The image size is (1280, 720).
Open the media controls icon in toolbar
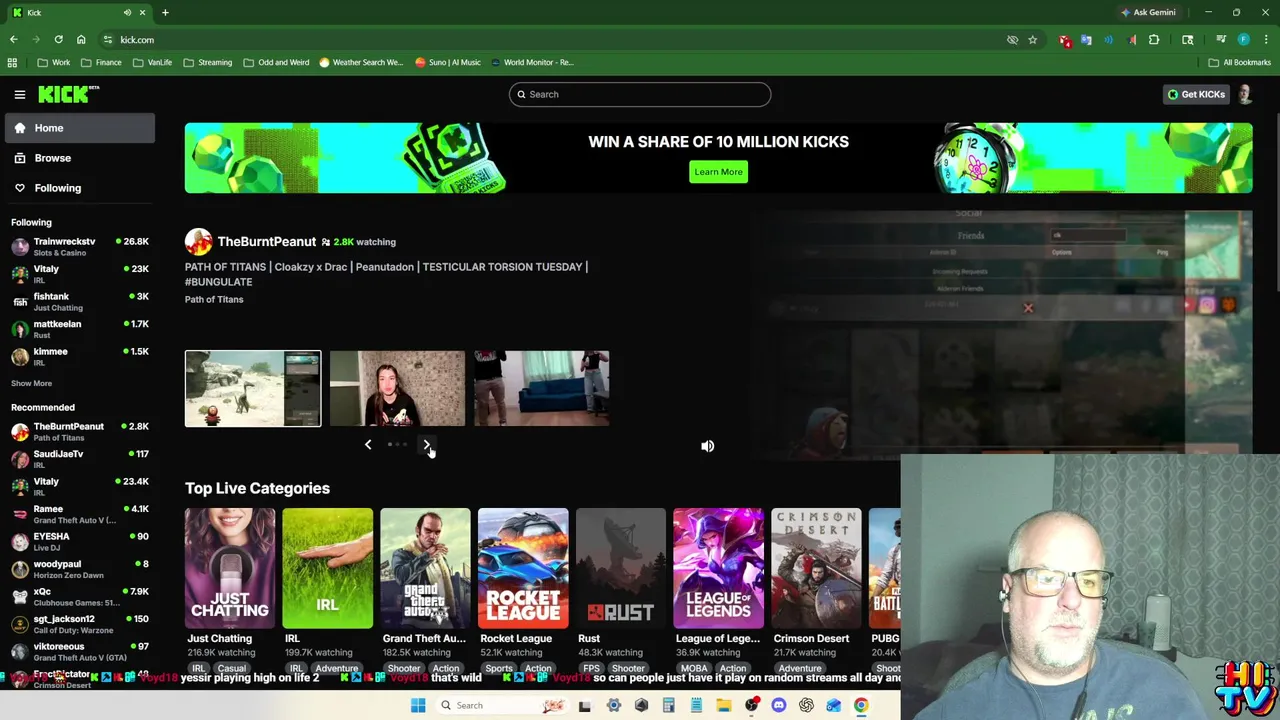(x=1221, y=40)
